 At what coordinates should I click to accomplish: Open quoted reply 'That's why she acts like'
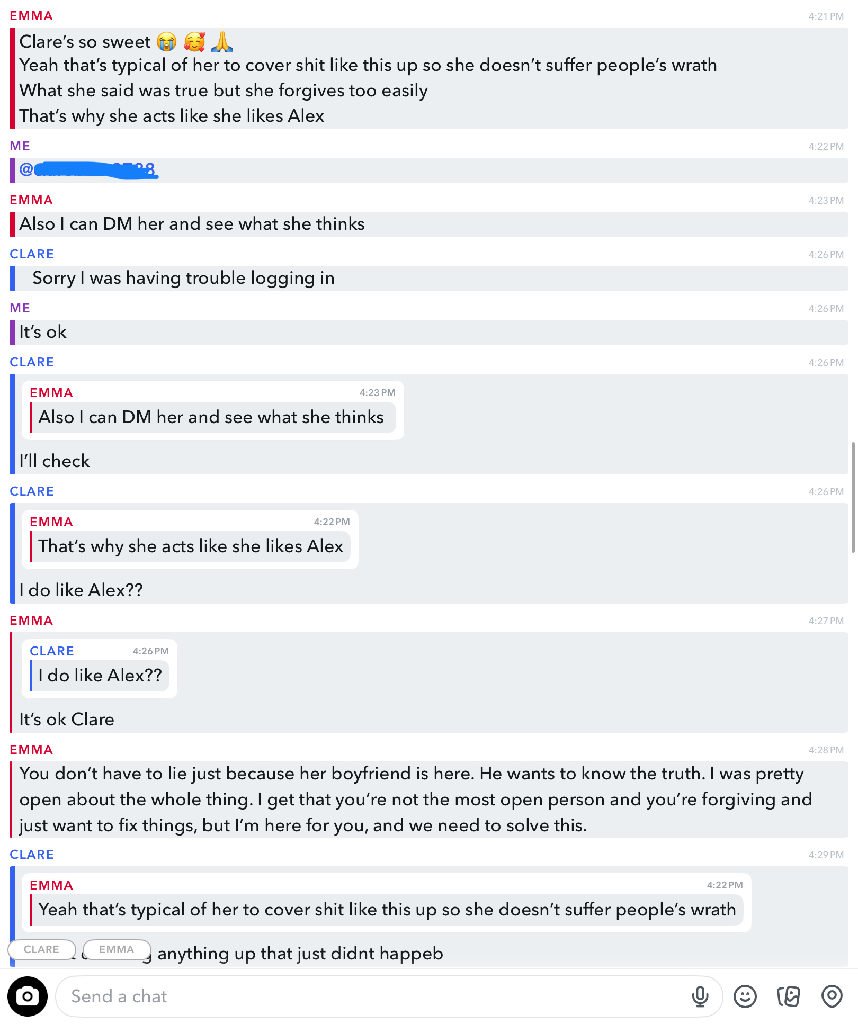(x=191, y=539)
